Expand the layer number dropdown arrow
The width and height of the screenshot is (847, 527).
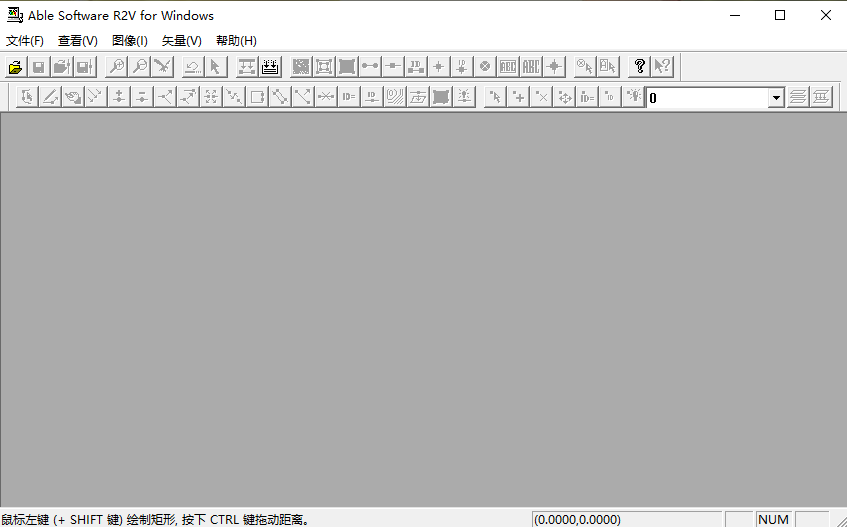(x=776, y=98)
